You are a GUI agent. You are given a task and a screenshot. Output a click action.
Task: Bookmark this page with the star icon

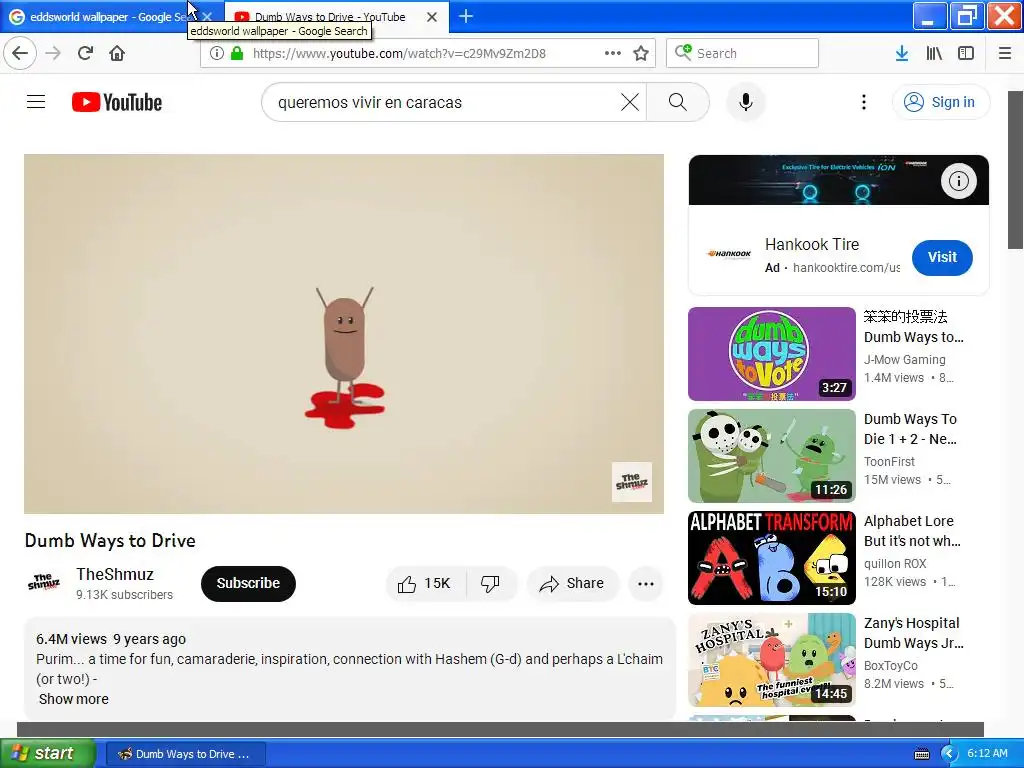coord(641,53)
